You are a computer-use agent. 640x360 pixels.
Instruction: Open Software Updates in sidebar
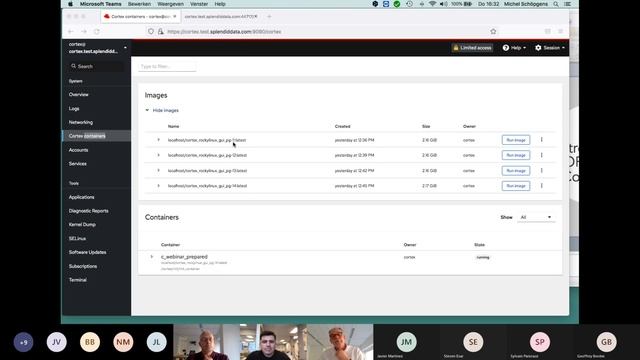[x=87, y=252]
